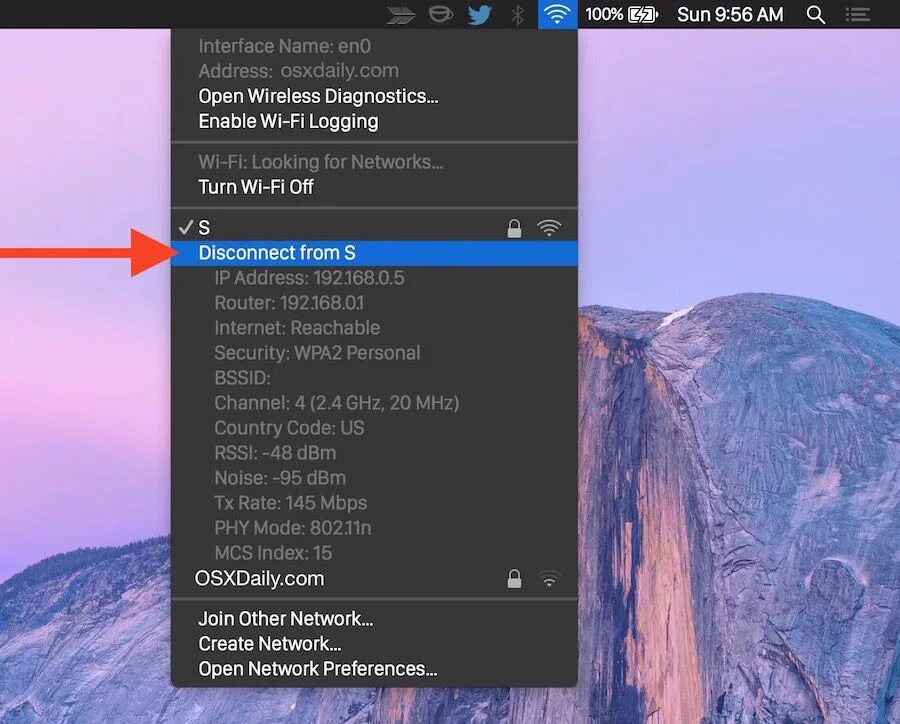Image resolution: width=900 pixels, height=724 pixels.
Task: Click the PHY Mode: 802.11n line
Action: [x=293, y=528]
